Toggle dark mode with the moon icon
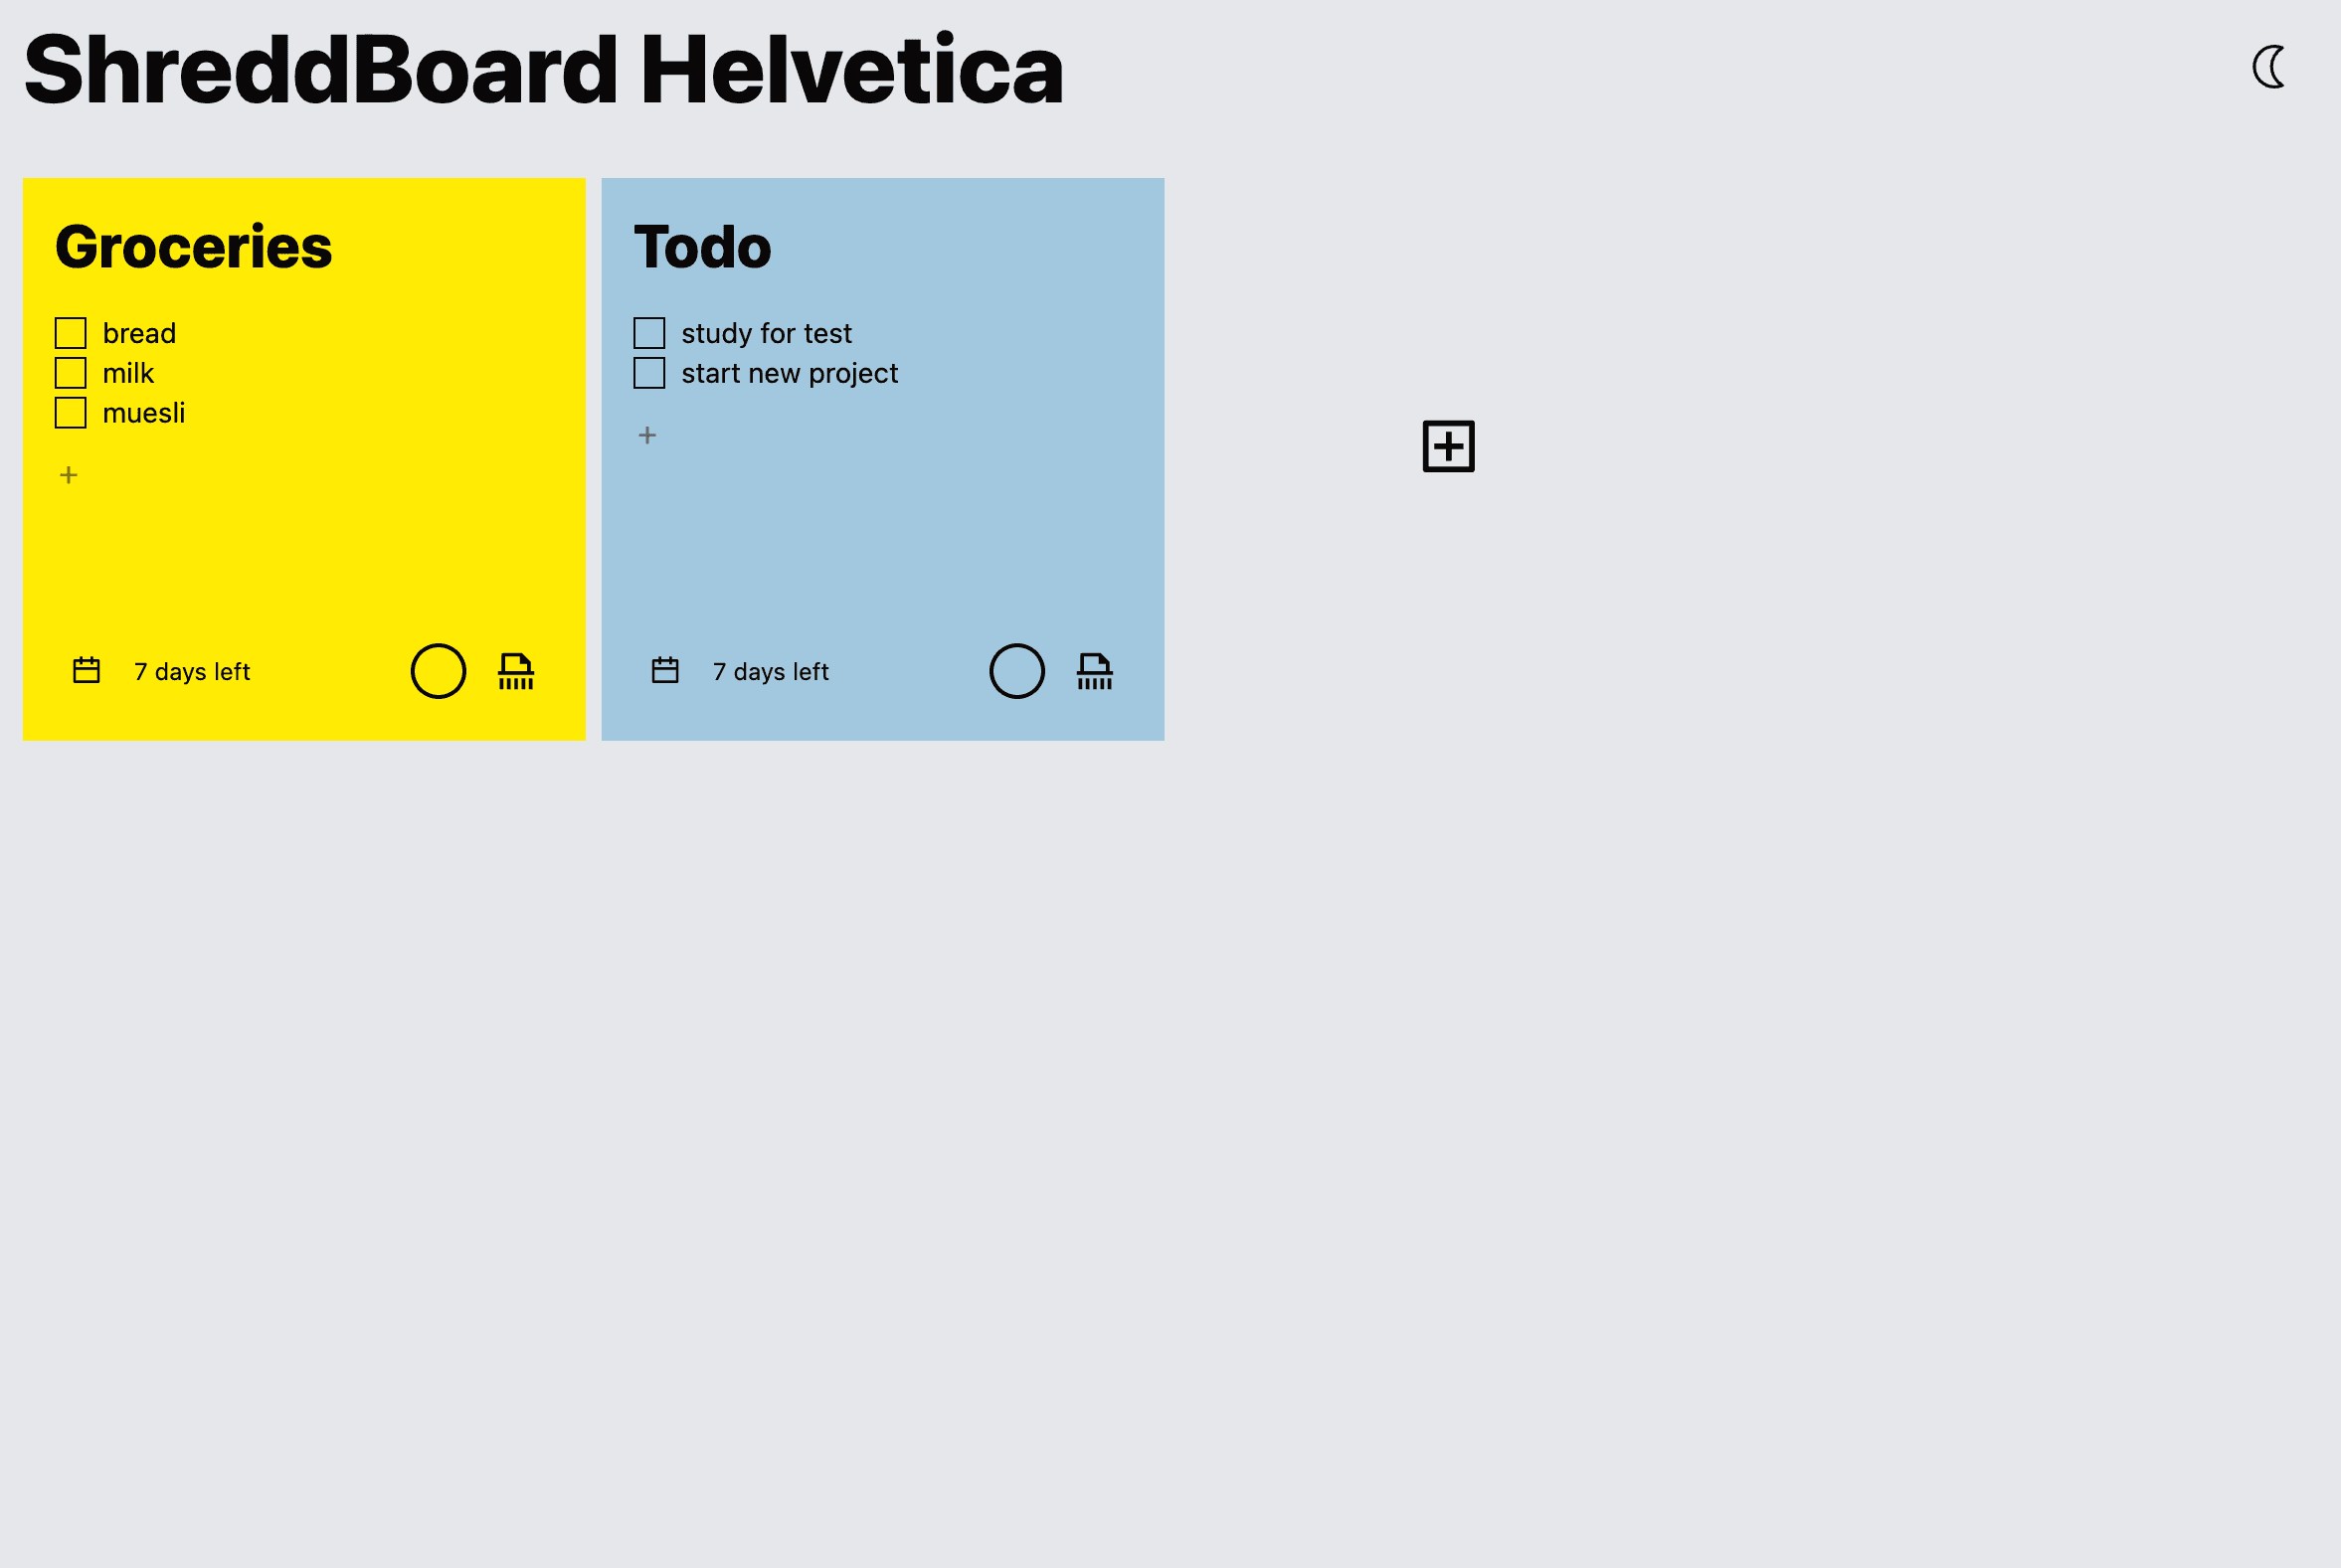The height and width of the screenshot is (1568, 2341). pyautogui.click(x=2269, y=67)
